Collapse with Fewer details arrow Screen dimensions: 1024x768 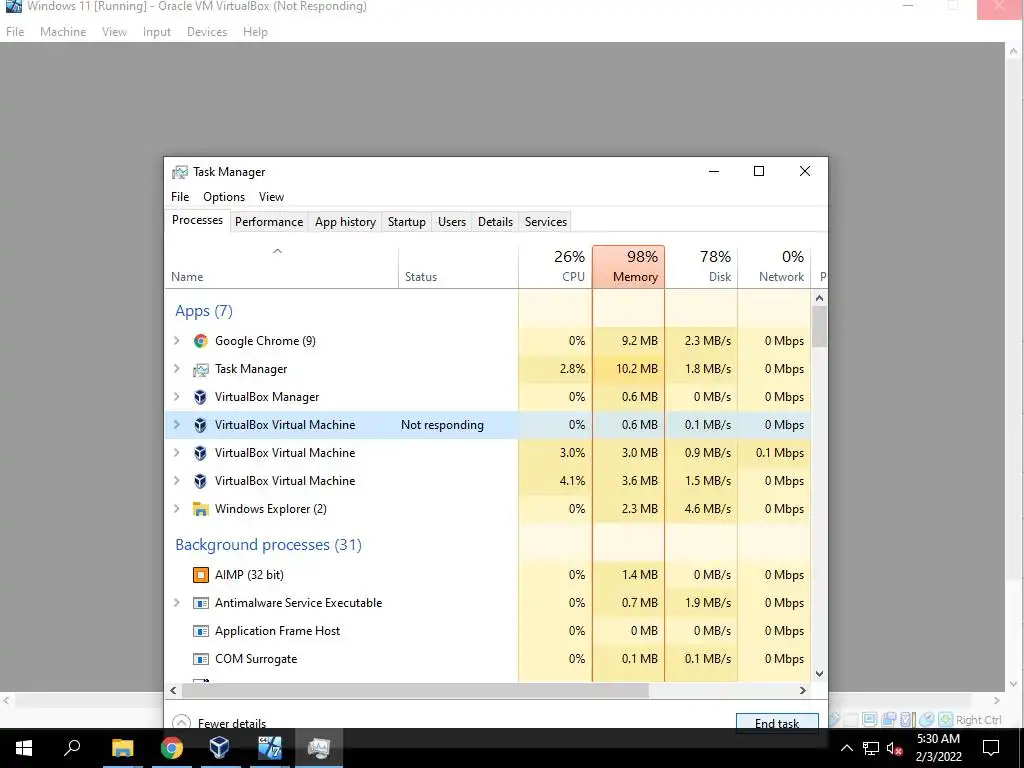182,722
